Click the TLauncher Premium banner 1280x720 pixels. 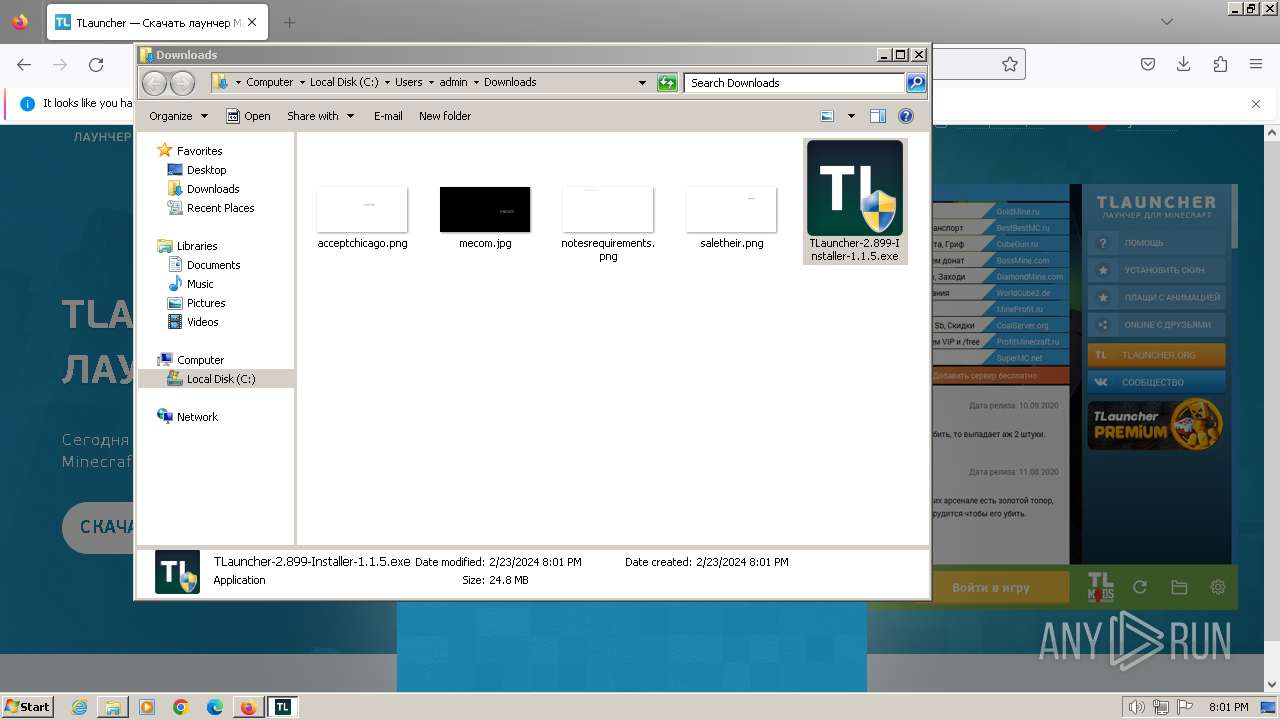(x=1157, y=424)
